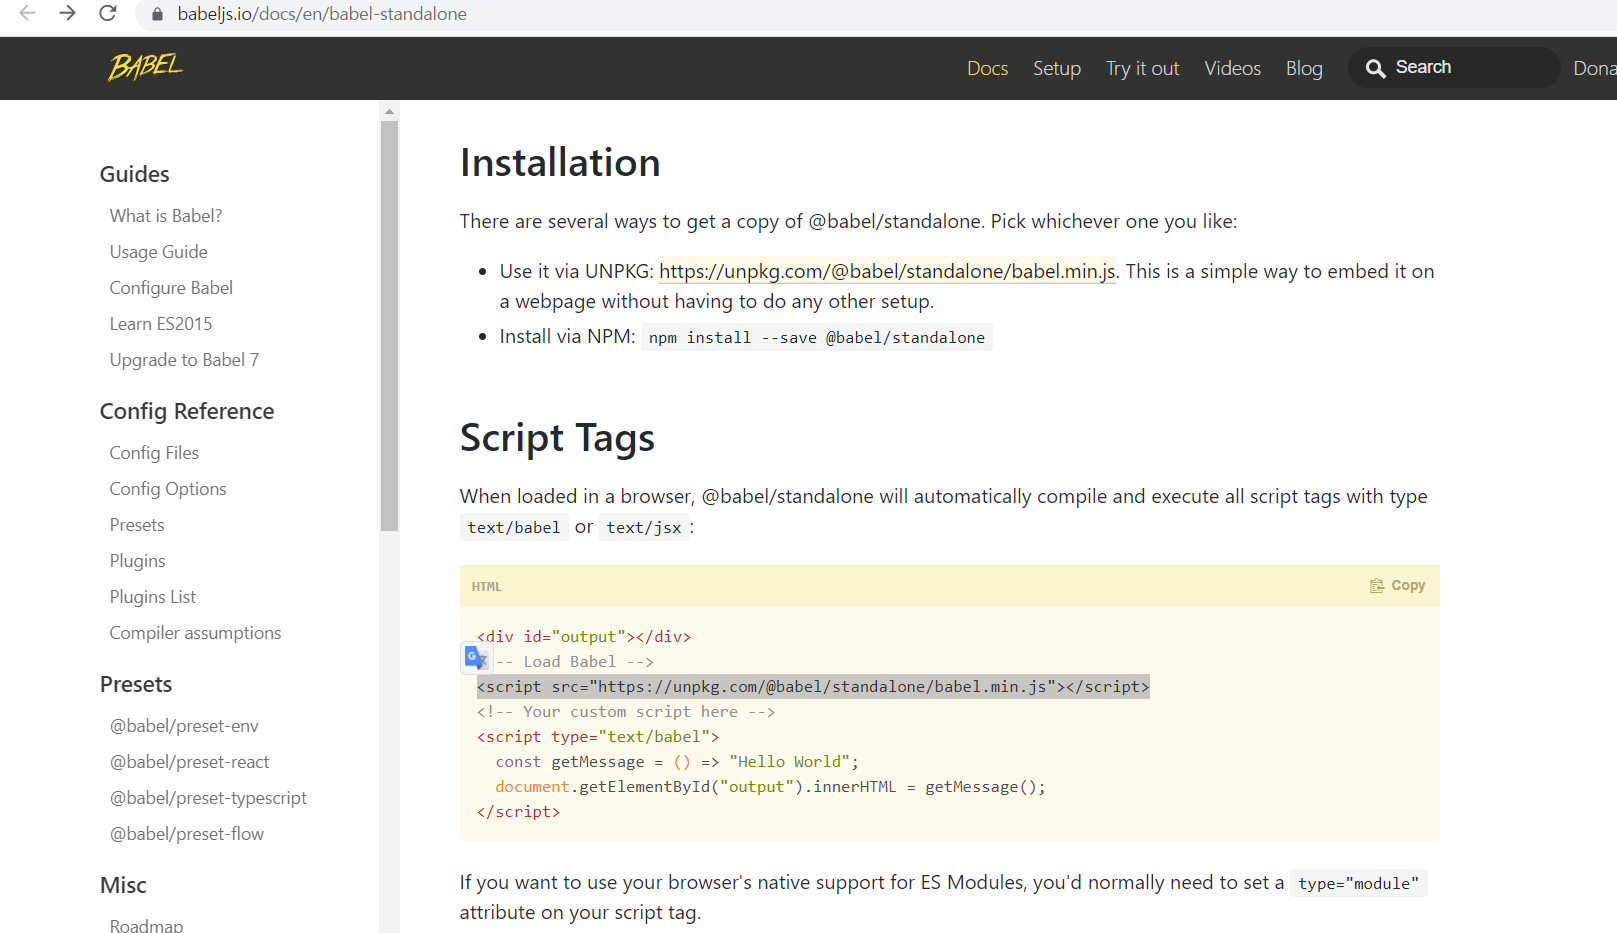Open the Plugins List page
The width and height of the screenshot is (1617, 933).
pos(153,597)
